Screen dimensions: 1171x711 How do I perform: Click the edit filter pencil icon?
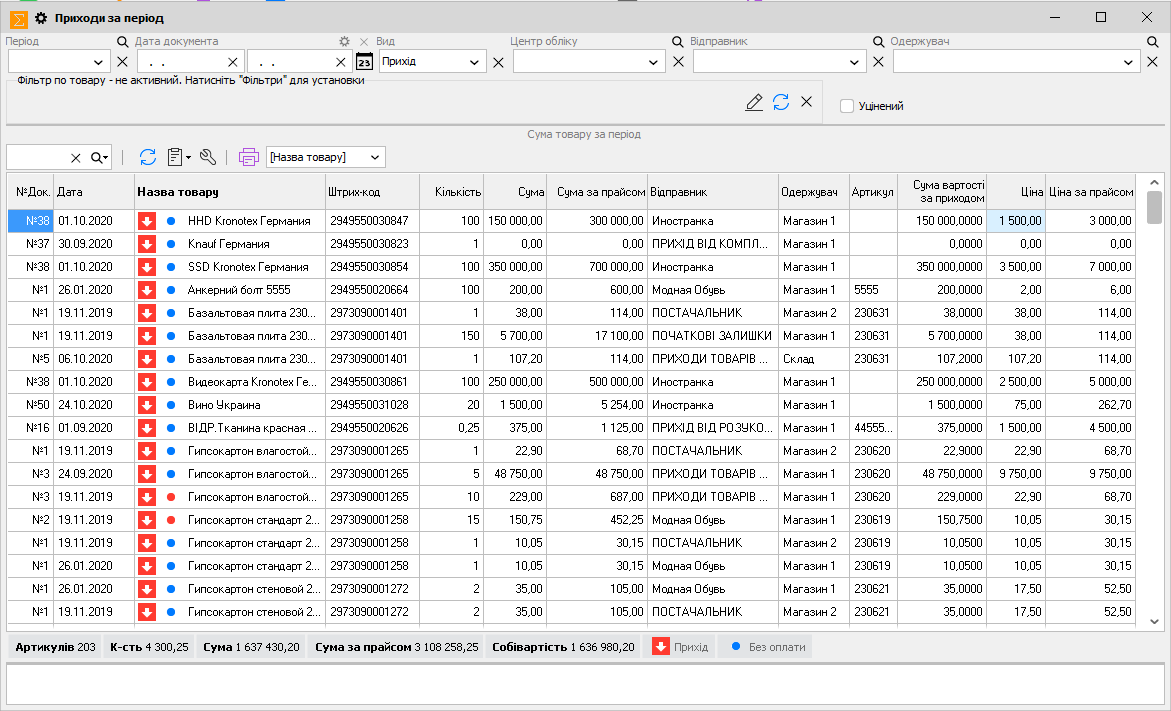tap(754, 102)
